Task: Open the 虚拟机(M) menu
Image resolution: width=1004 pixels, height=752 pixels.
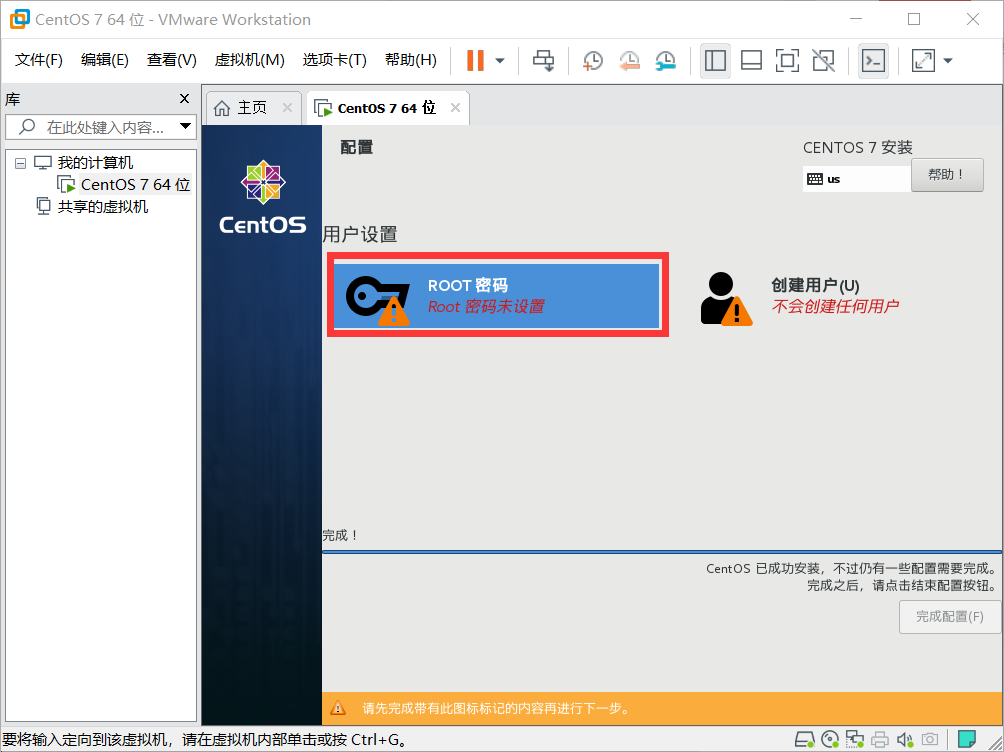Action: tap(249, 60)
